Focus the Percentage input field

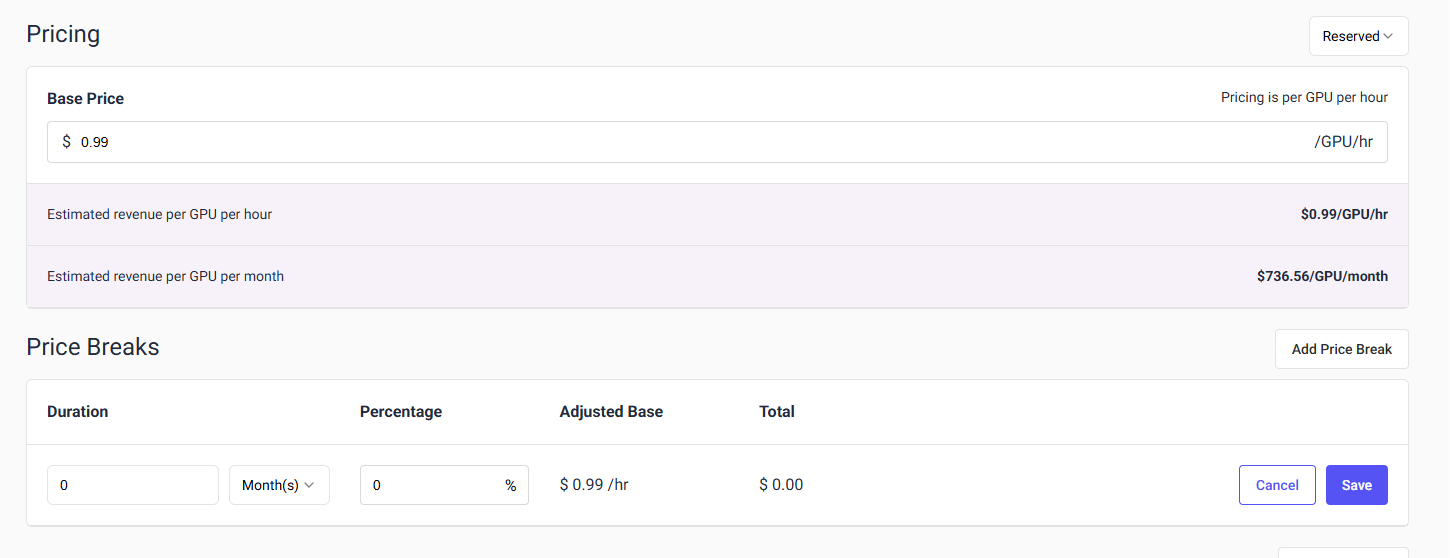click(430, 485)
